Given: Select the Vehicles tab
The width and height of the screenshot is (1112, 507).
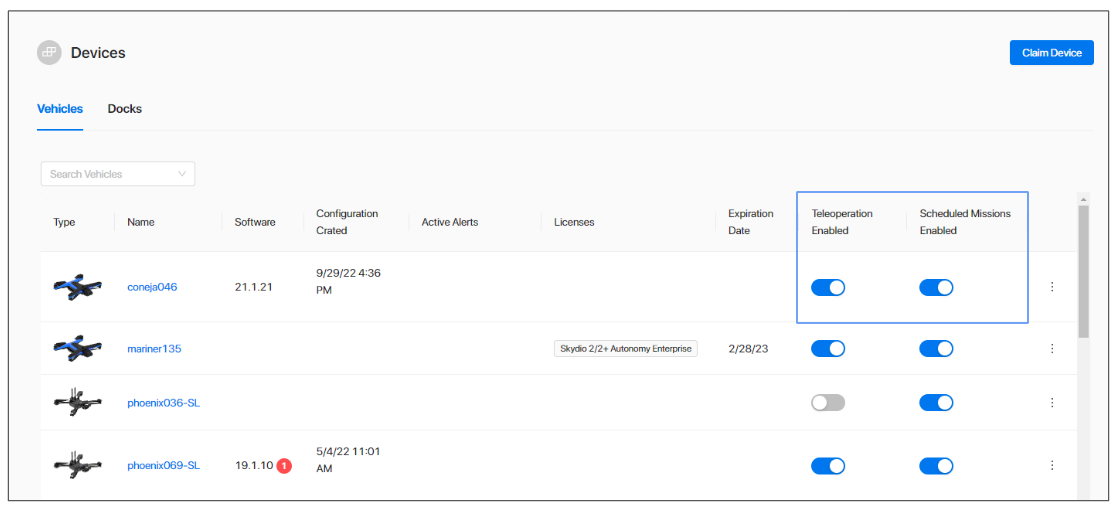Looking at the screenshot, I should click(60, 109).
